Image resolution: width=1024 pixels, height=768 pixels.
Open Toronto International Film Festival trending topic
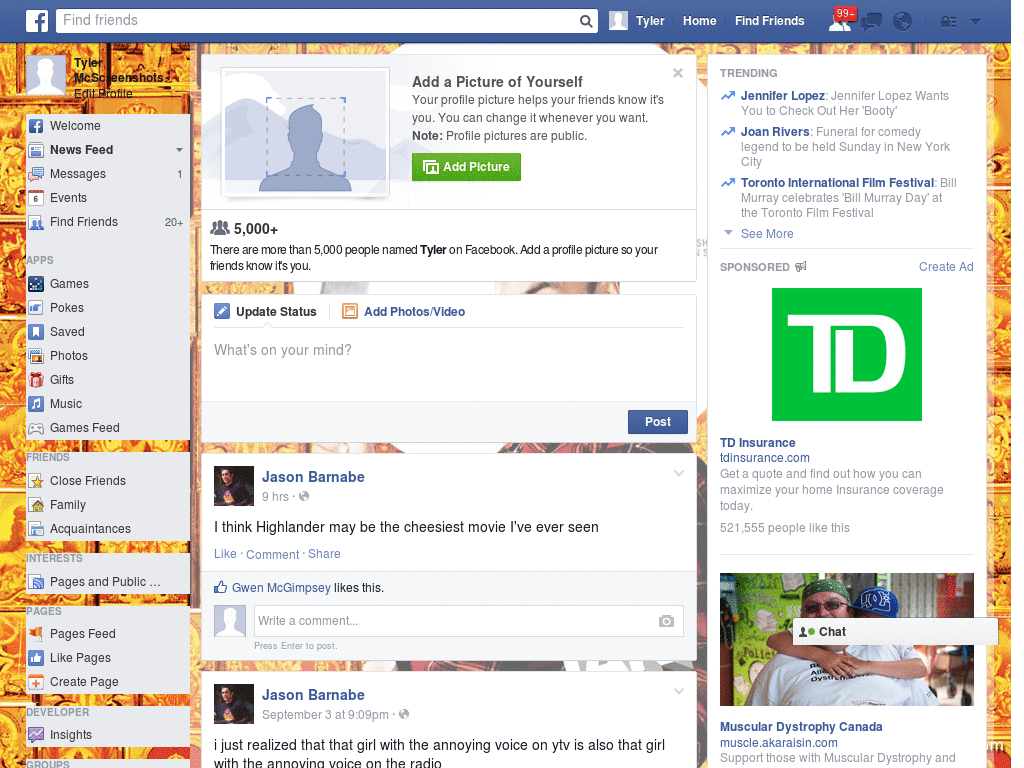coord(837,183)
